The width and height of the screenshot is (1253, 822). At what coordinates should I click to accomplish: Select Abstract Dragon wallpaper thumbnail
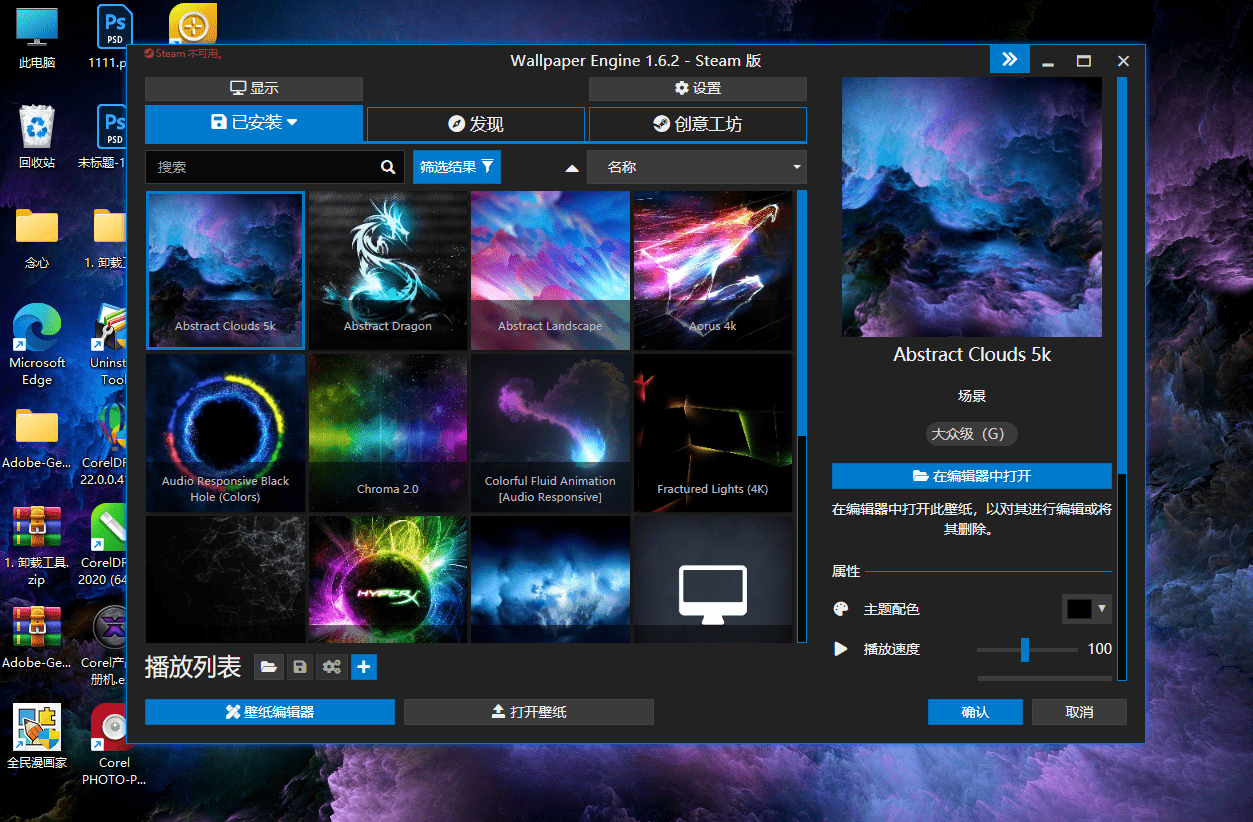click(388, 271)
